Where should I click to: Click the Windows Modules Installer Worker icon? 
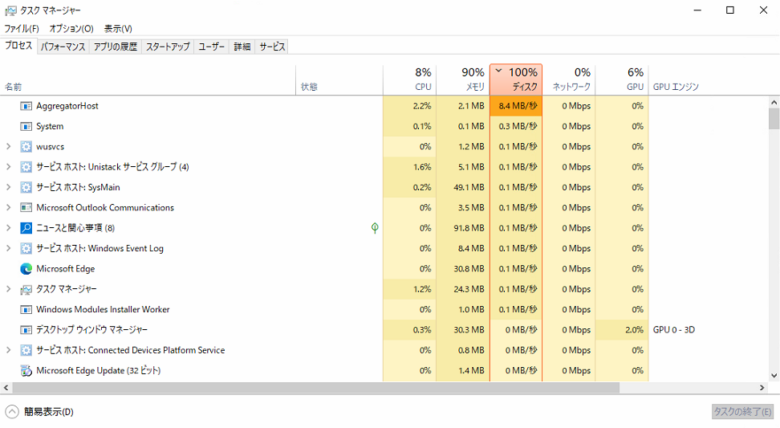coord(26,310)
